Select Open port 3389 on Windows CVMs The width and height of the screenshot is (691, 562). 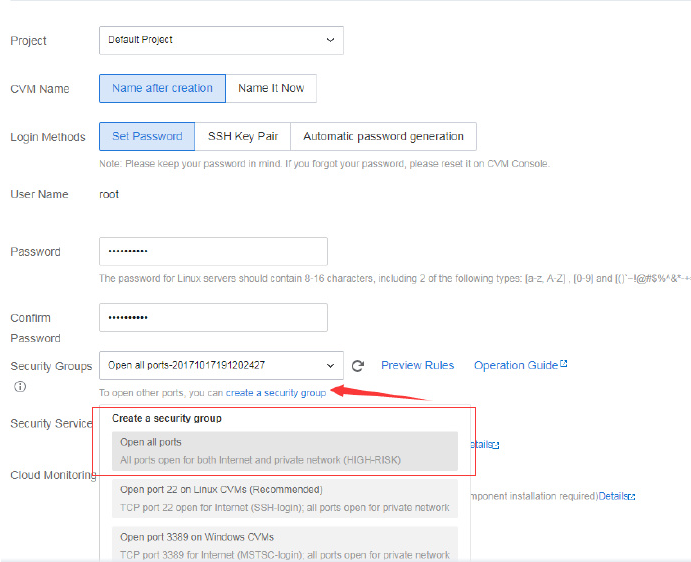[x=284, y=544]
